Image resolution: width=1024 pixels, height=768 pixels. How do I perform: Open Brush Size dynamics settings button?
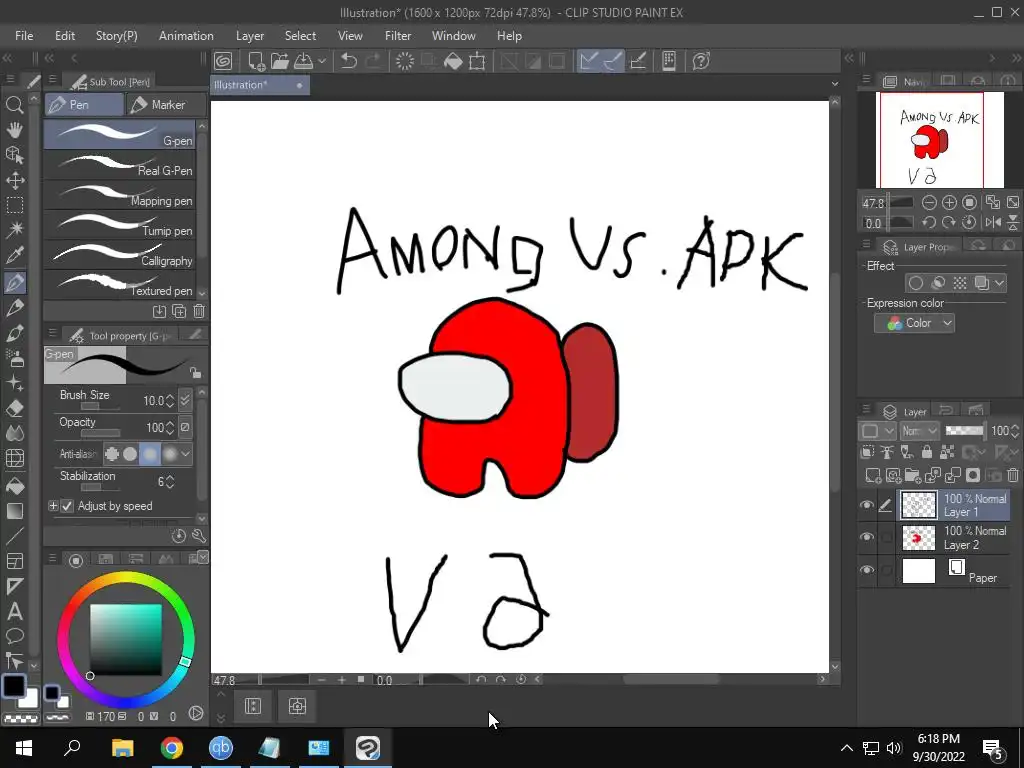(x=185, y=399)
